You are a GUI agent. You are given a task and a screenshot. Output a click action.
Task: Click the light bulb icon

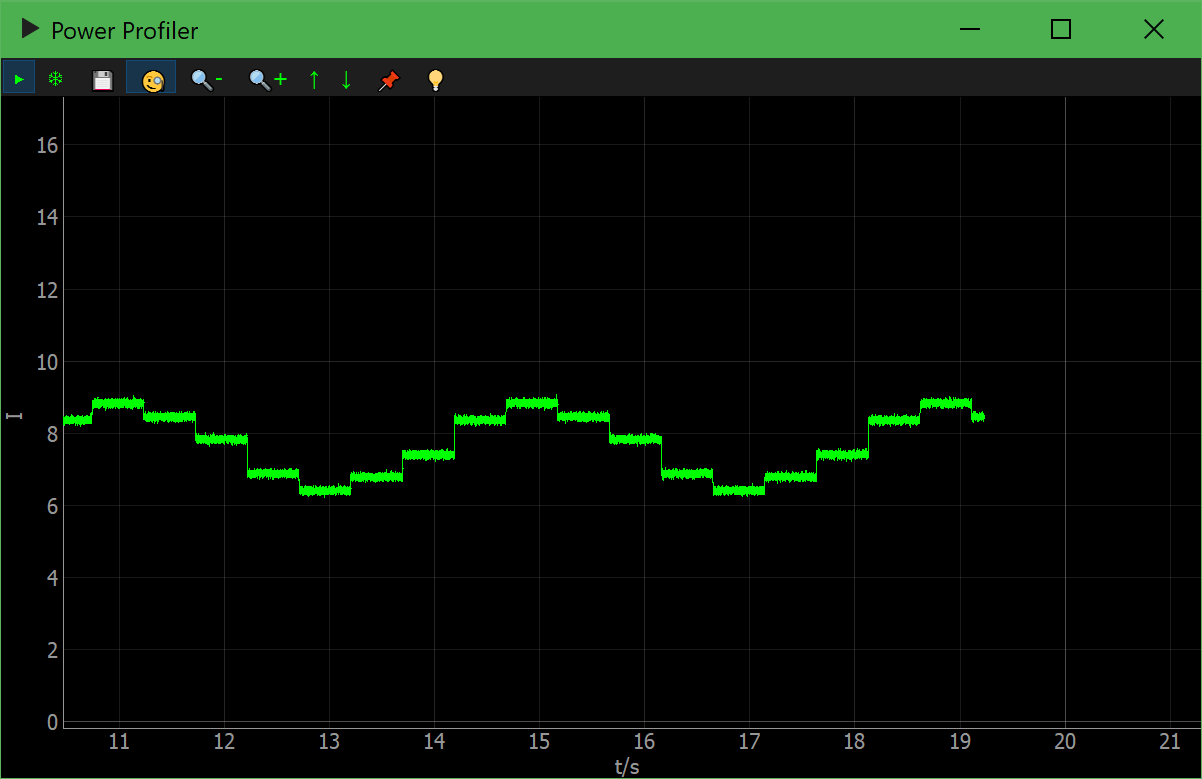point(435,80)
